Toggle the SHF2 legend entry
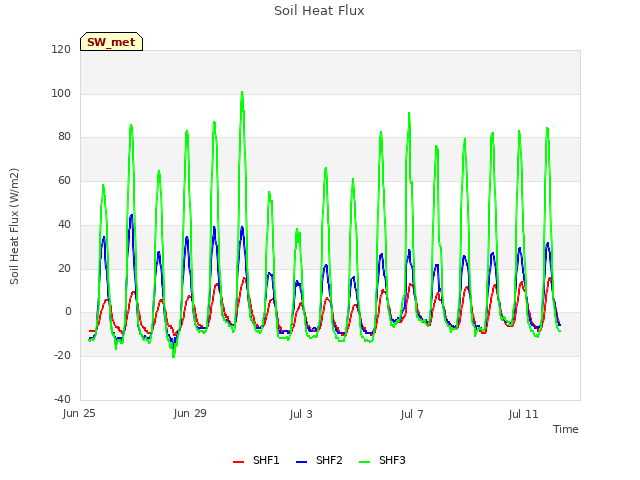Screen dimensions: 640x480 (319, 460)
